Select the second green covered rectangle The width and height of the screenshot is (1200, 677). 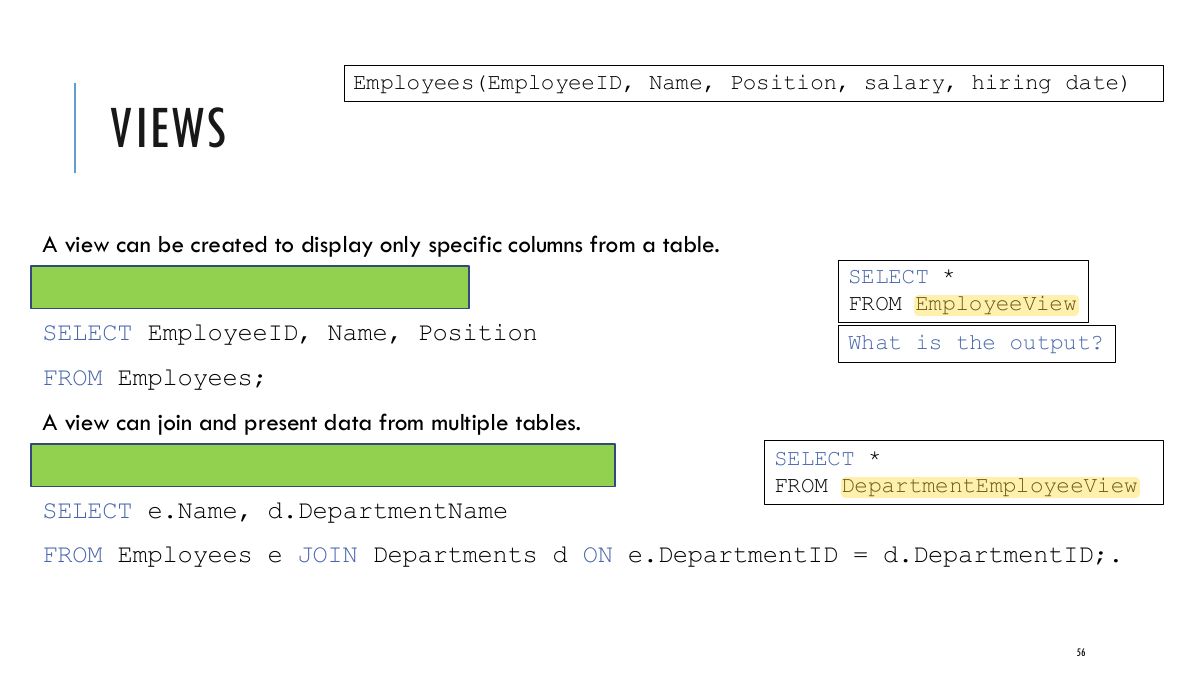click(x=323, y=465)
